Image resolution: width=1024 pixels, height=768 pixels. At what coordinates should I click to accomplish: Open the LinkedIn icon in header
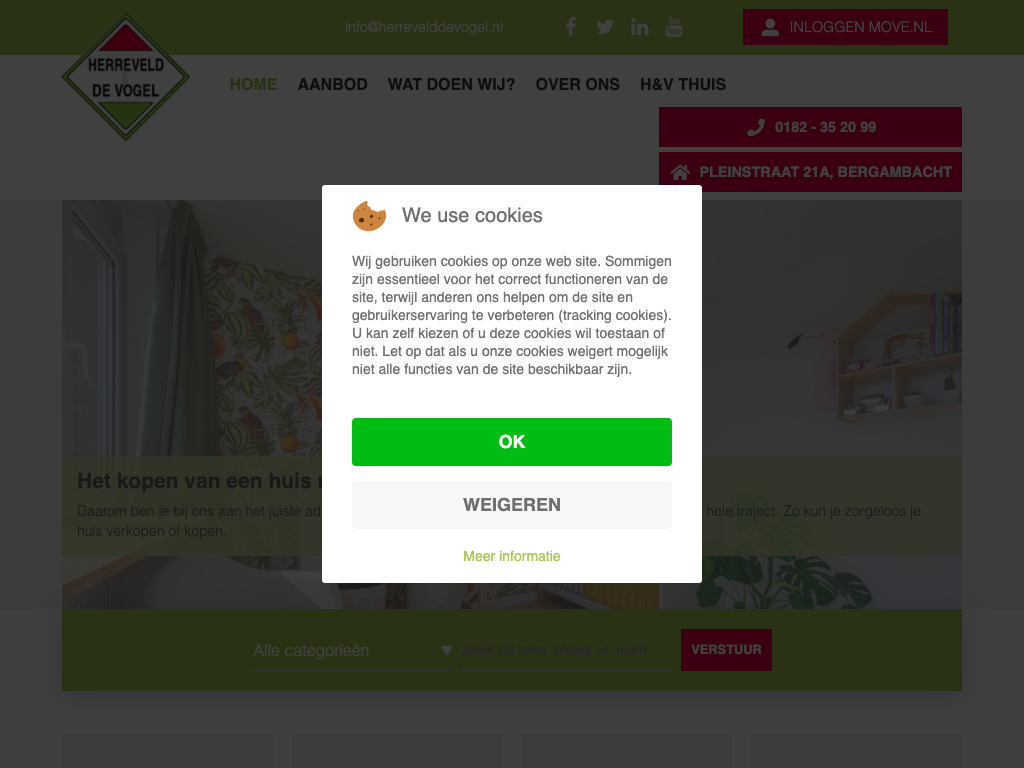pyautogui.click(x=639, y=27)
